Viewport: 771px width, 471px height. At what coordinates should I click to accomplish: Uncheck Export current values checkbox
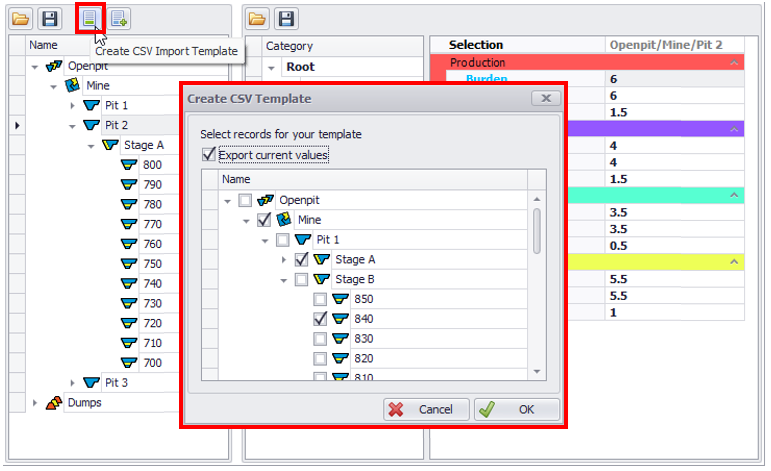point(208,154)
